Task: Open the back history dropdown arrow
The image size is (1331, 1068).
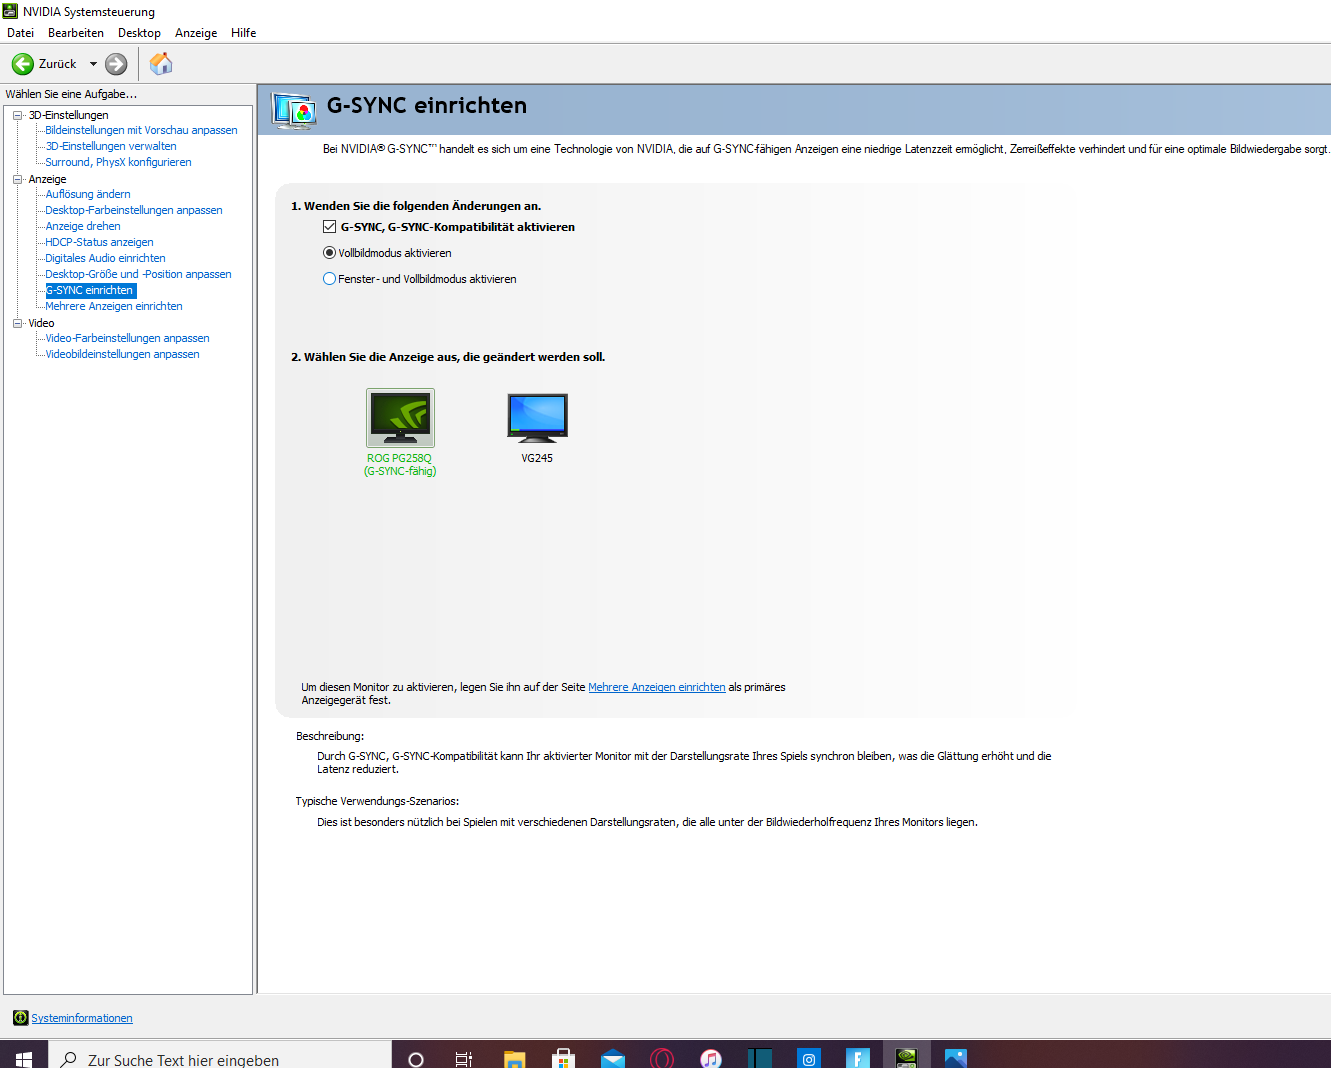Action: [93, 64]
